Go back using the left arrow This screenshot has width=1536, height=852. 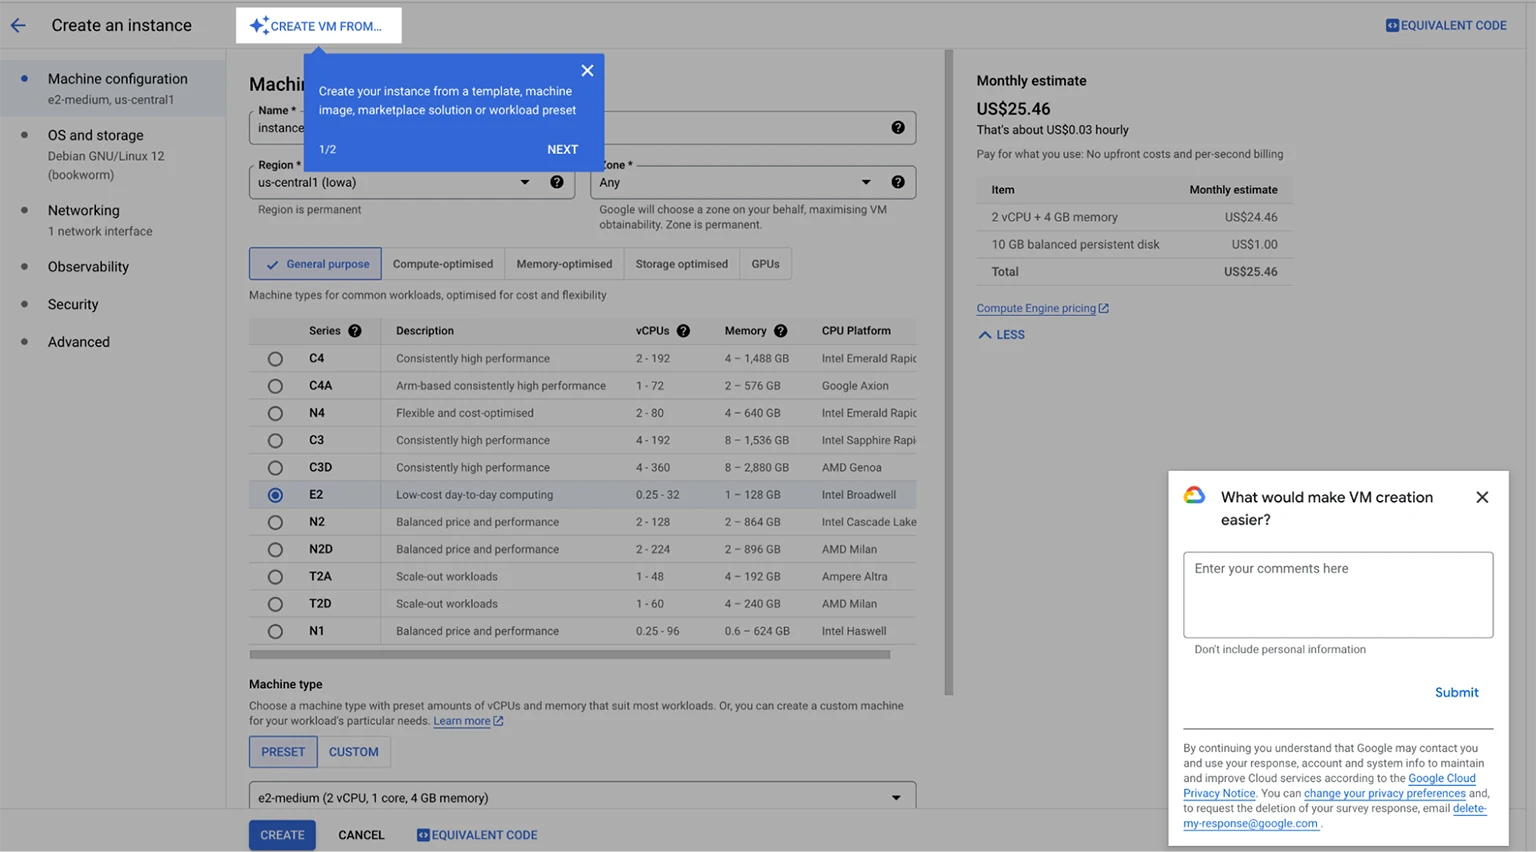pyautogui.click(x=18, y=26)
